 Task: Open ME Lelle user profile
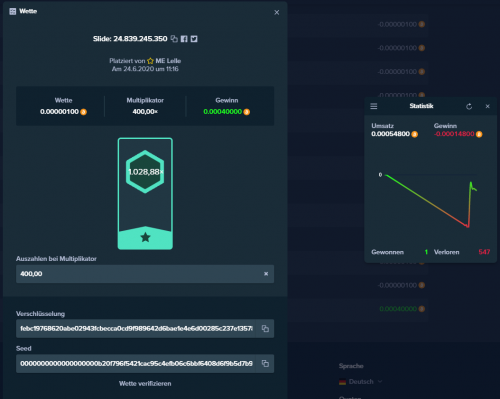(x=168, y=61)
